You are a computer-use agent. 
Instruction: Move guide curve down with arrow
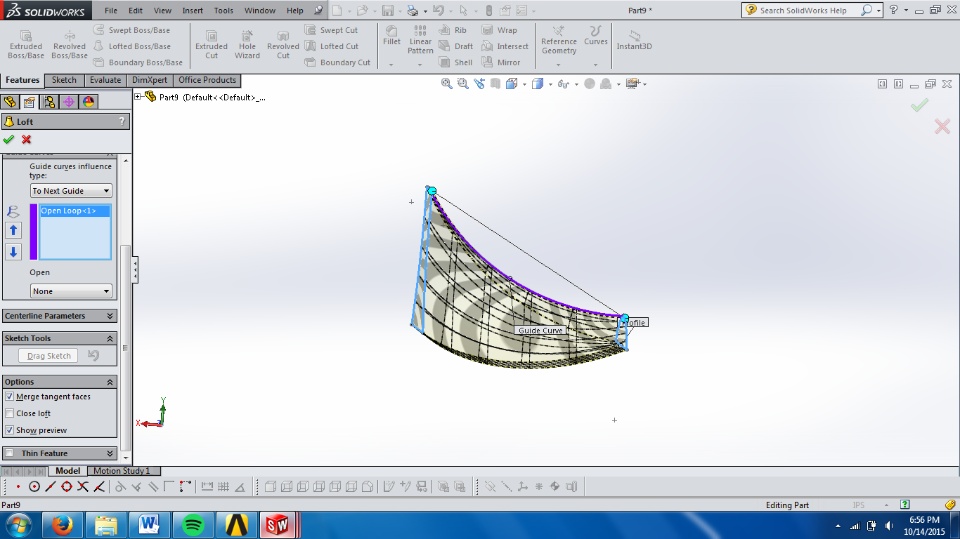13,252
